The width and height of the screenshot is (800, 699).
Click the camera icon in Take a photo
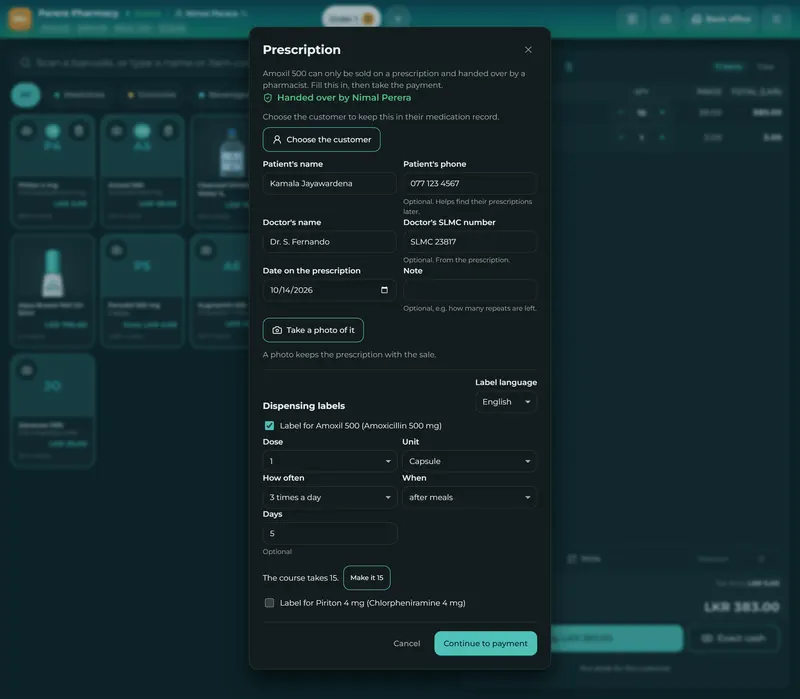point(277,330)
